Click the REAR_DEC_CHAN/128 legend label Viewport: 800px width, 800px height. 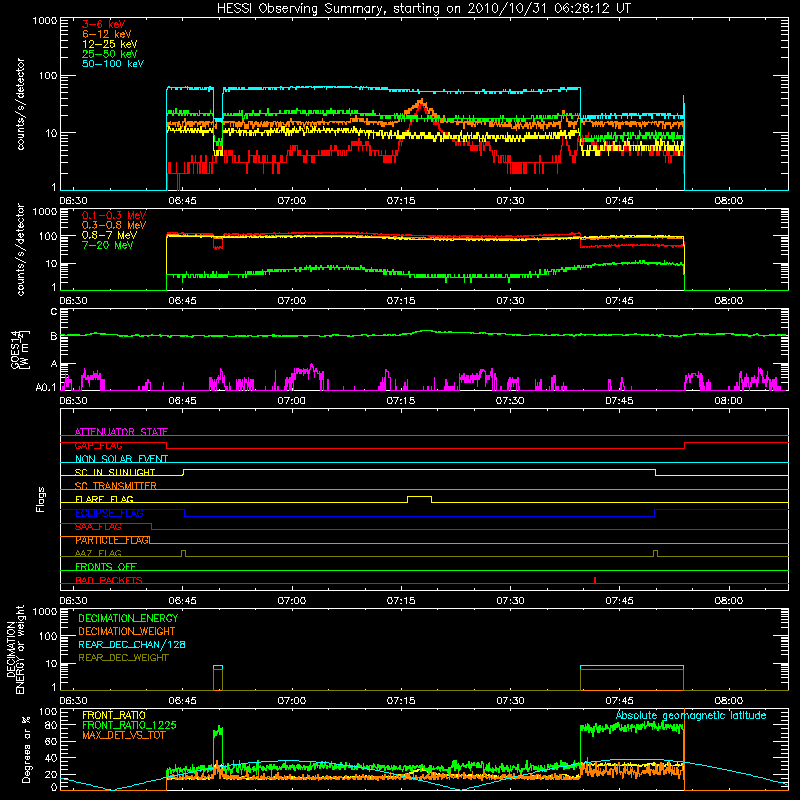coord(132,644)
